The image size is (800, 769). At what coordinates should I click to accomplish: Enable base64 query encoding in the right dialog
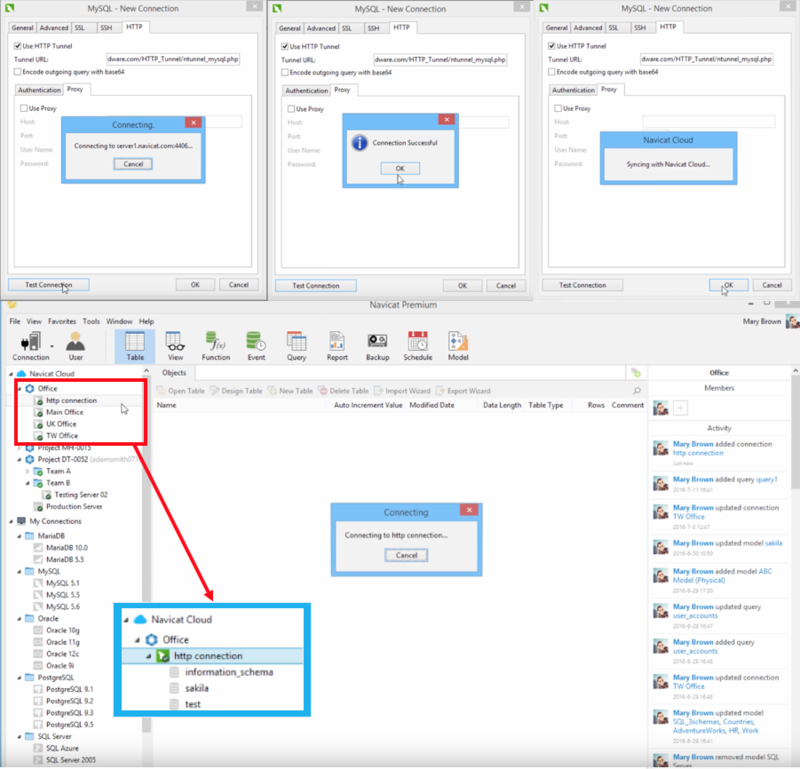tap(552, 72)
